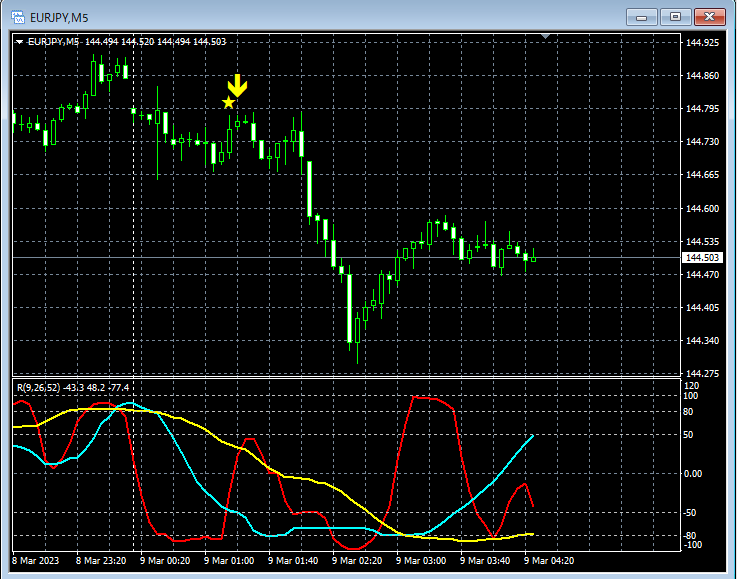Viewport: 737px width, 579px height.
Task: Click the chart shift triangle marker
Action: coord(545,36)
